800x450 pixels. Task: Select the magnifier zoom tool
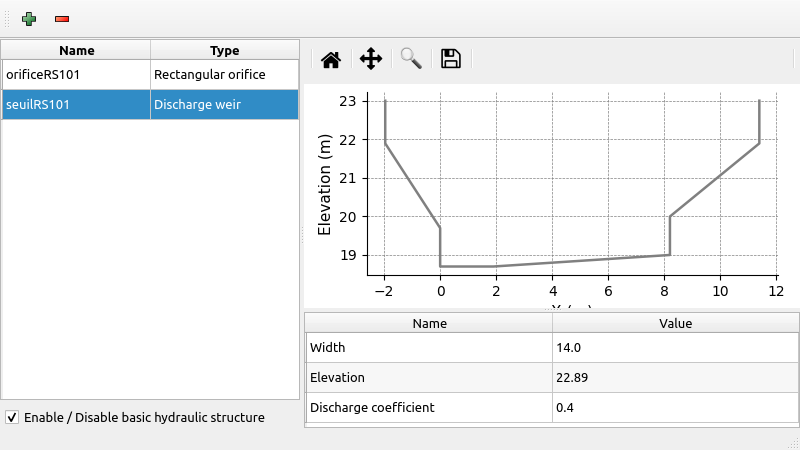pyautogui.click(x=411, y=59)
